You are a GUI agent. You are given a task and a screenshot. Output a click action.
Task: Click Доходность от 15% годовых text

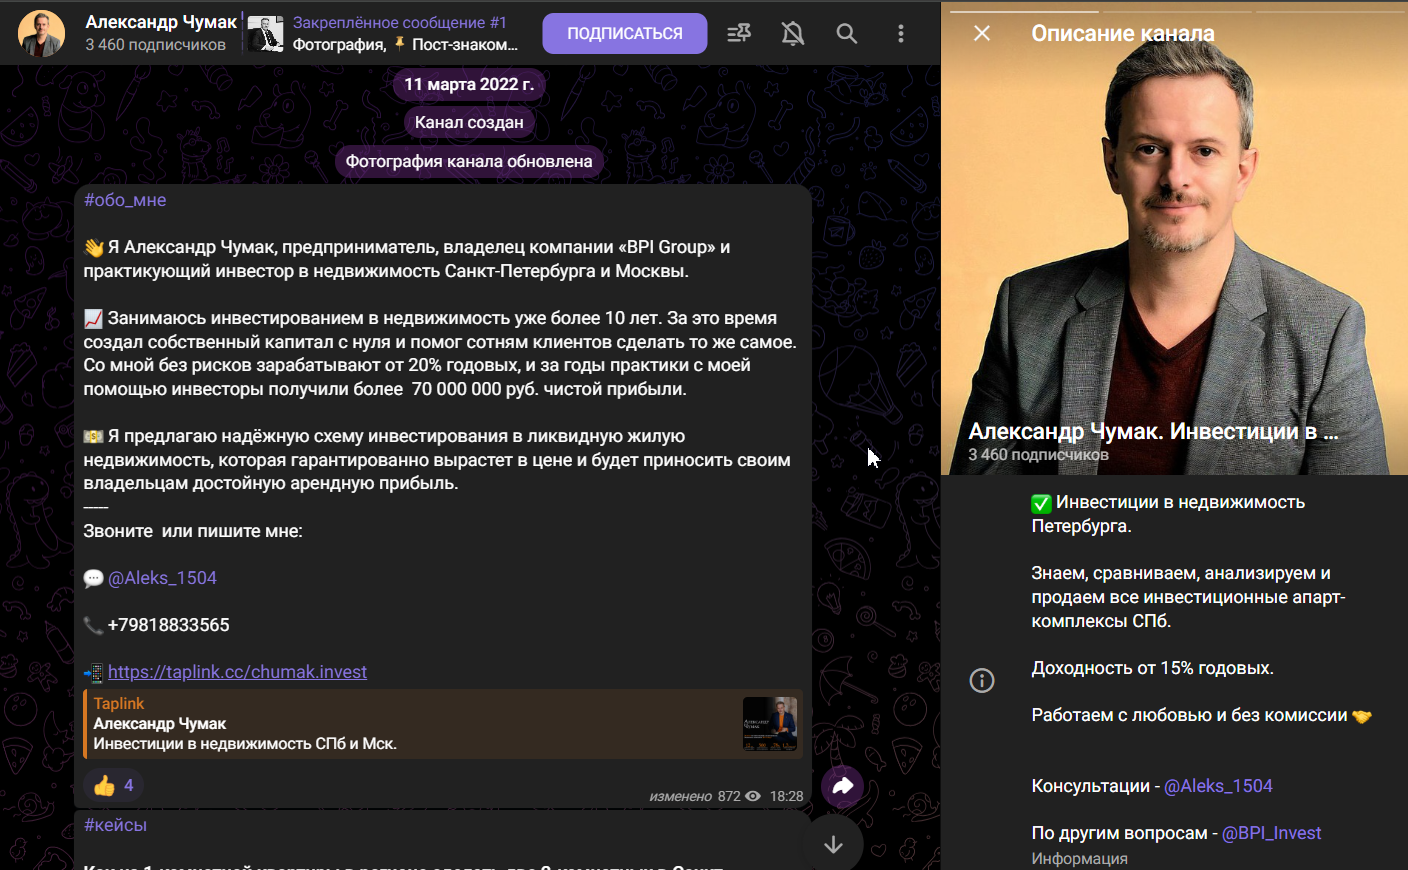[x=1152, y=668]
